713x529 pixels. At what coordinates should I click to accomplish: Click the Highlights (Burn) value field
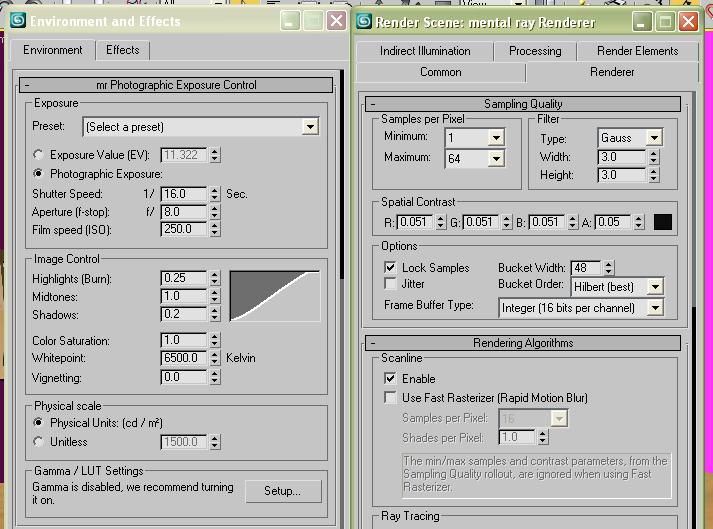tap(184, 278)
